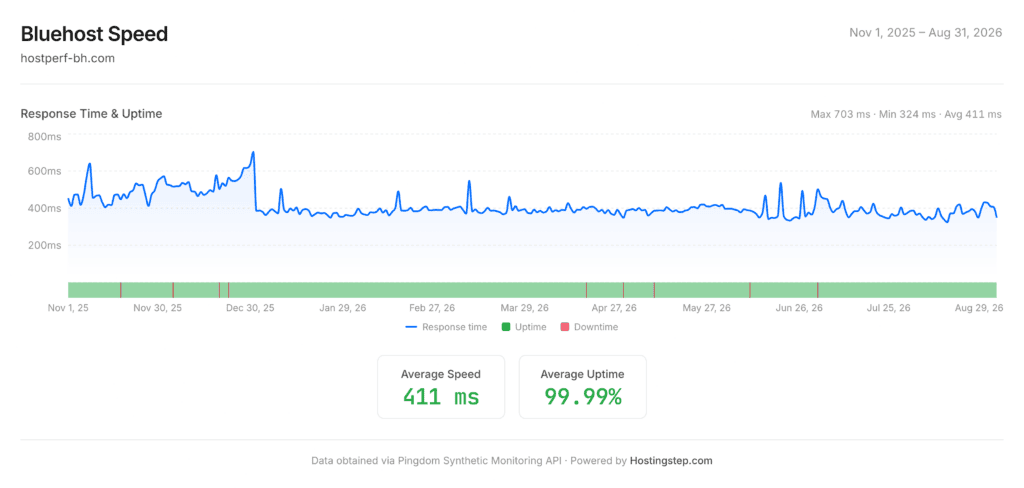Screen dimensions: 1024x488
Task: Click the Jun 26, 26 axis label
Action: coord(799,308)
